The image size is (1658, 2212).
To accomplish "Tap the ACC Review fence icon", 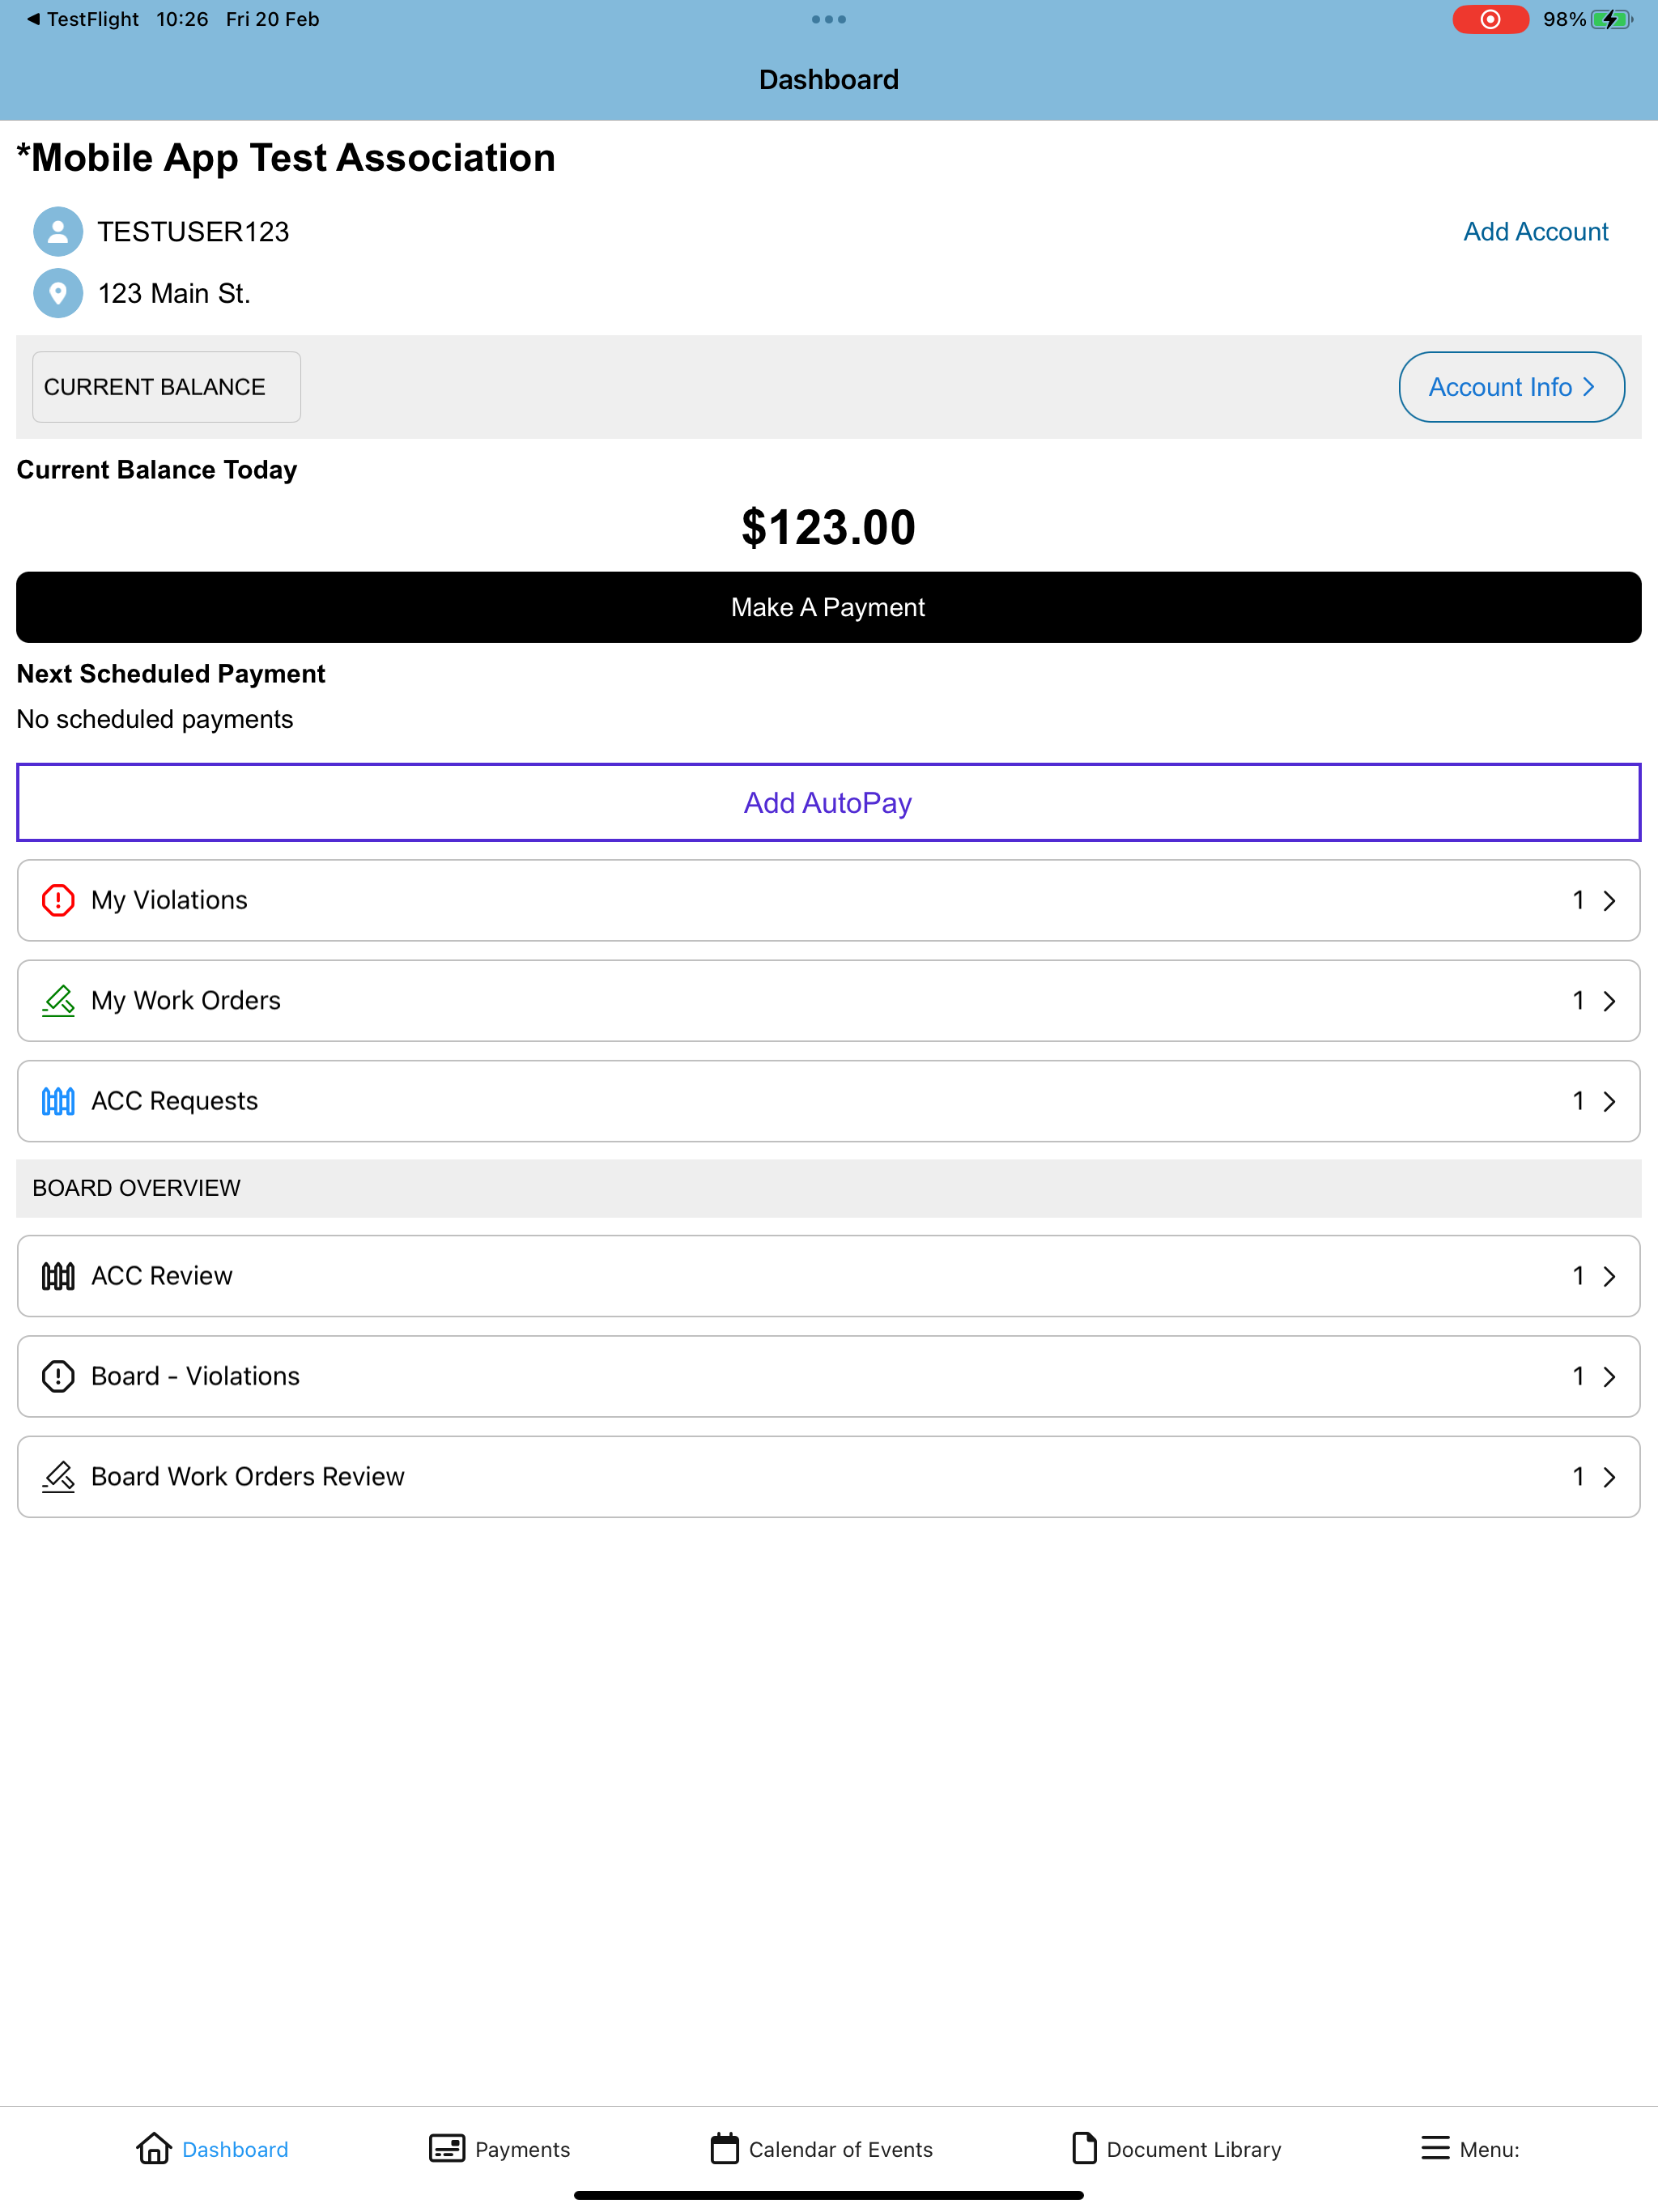I will coord(58,1276).
